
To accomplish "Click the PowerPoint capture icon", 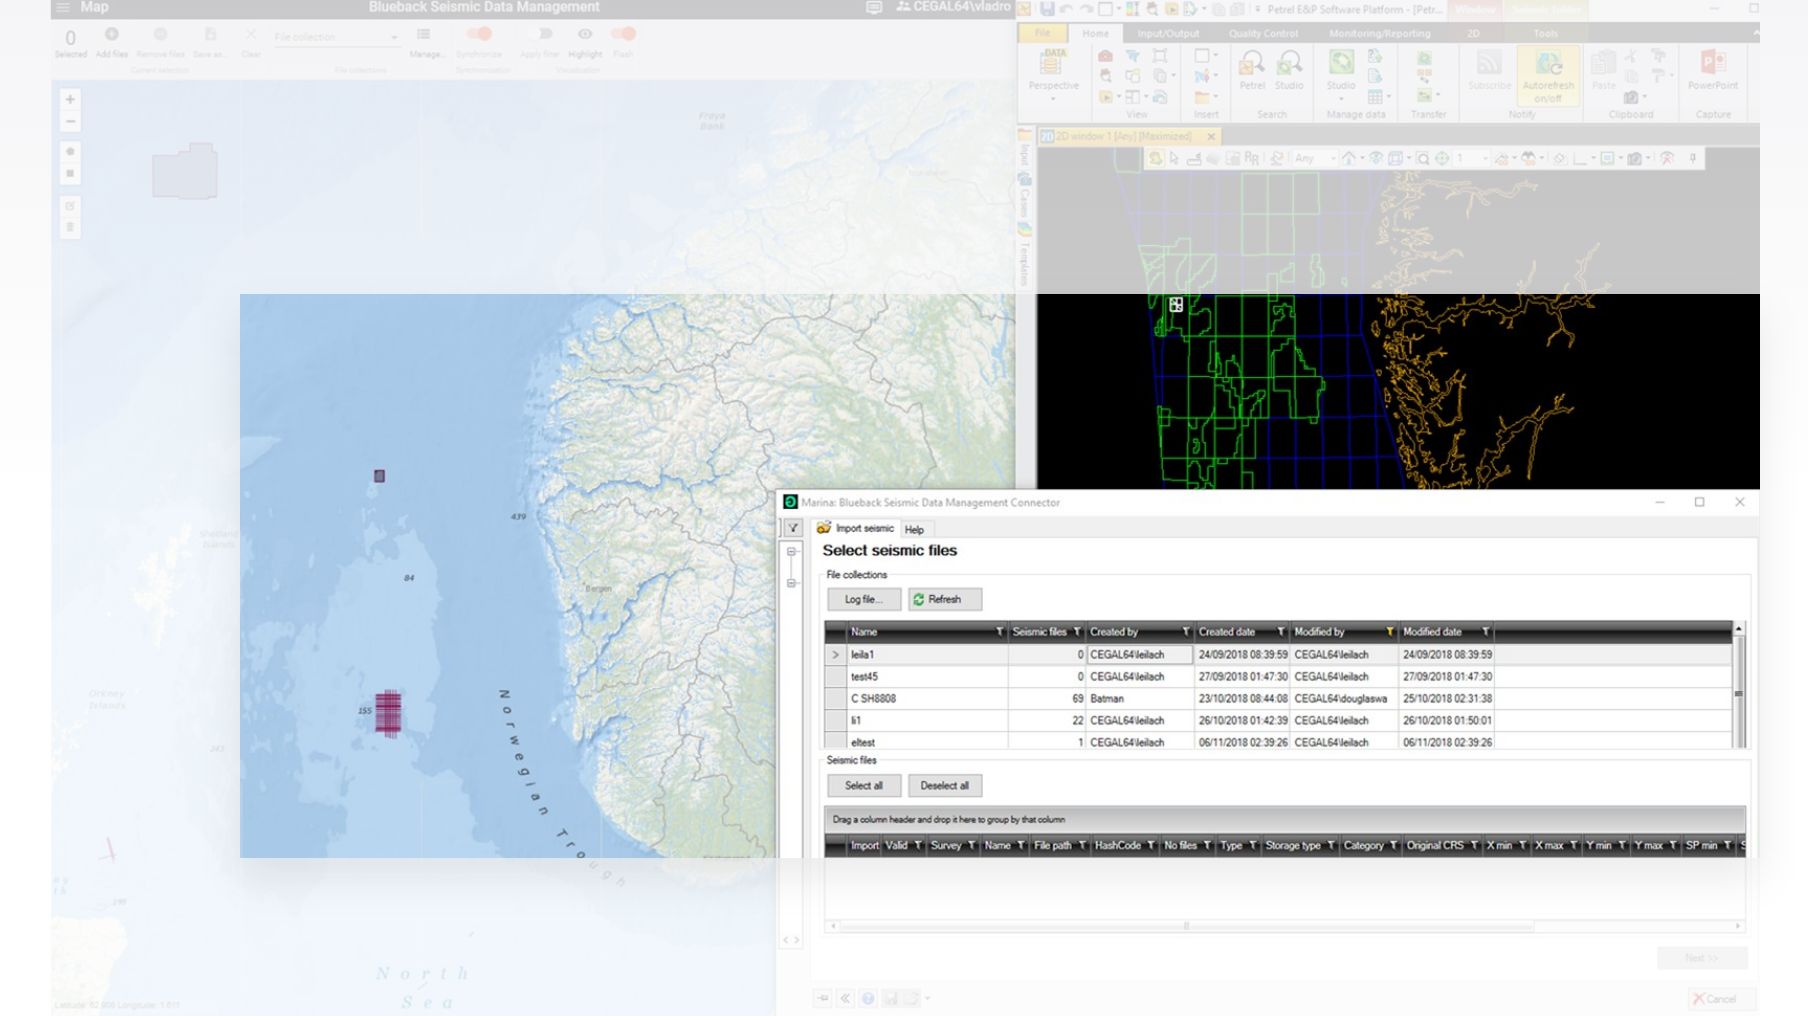I will (1713, 71).
